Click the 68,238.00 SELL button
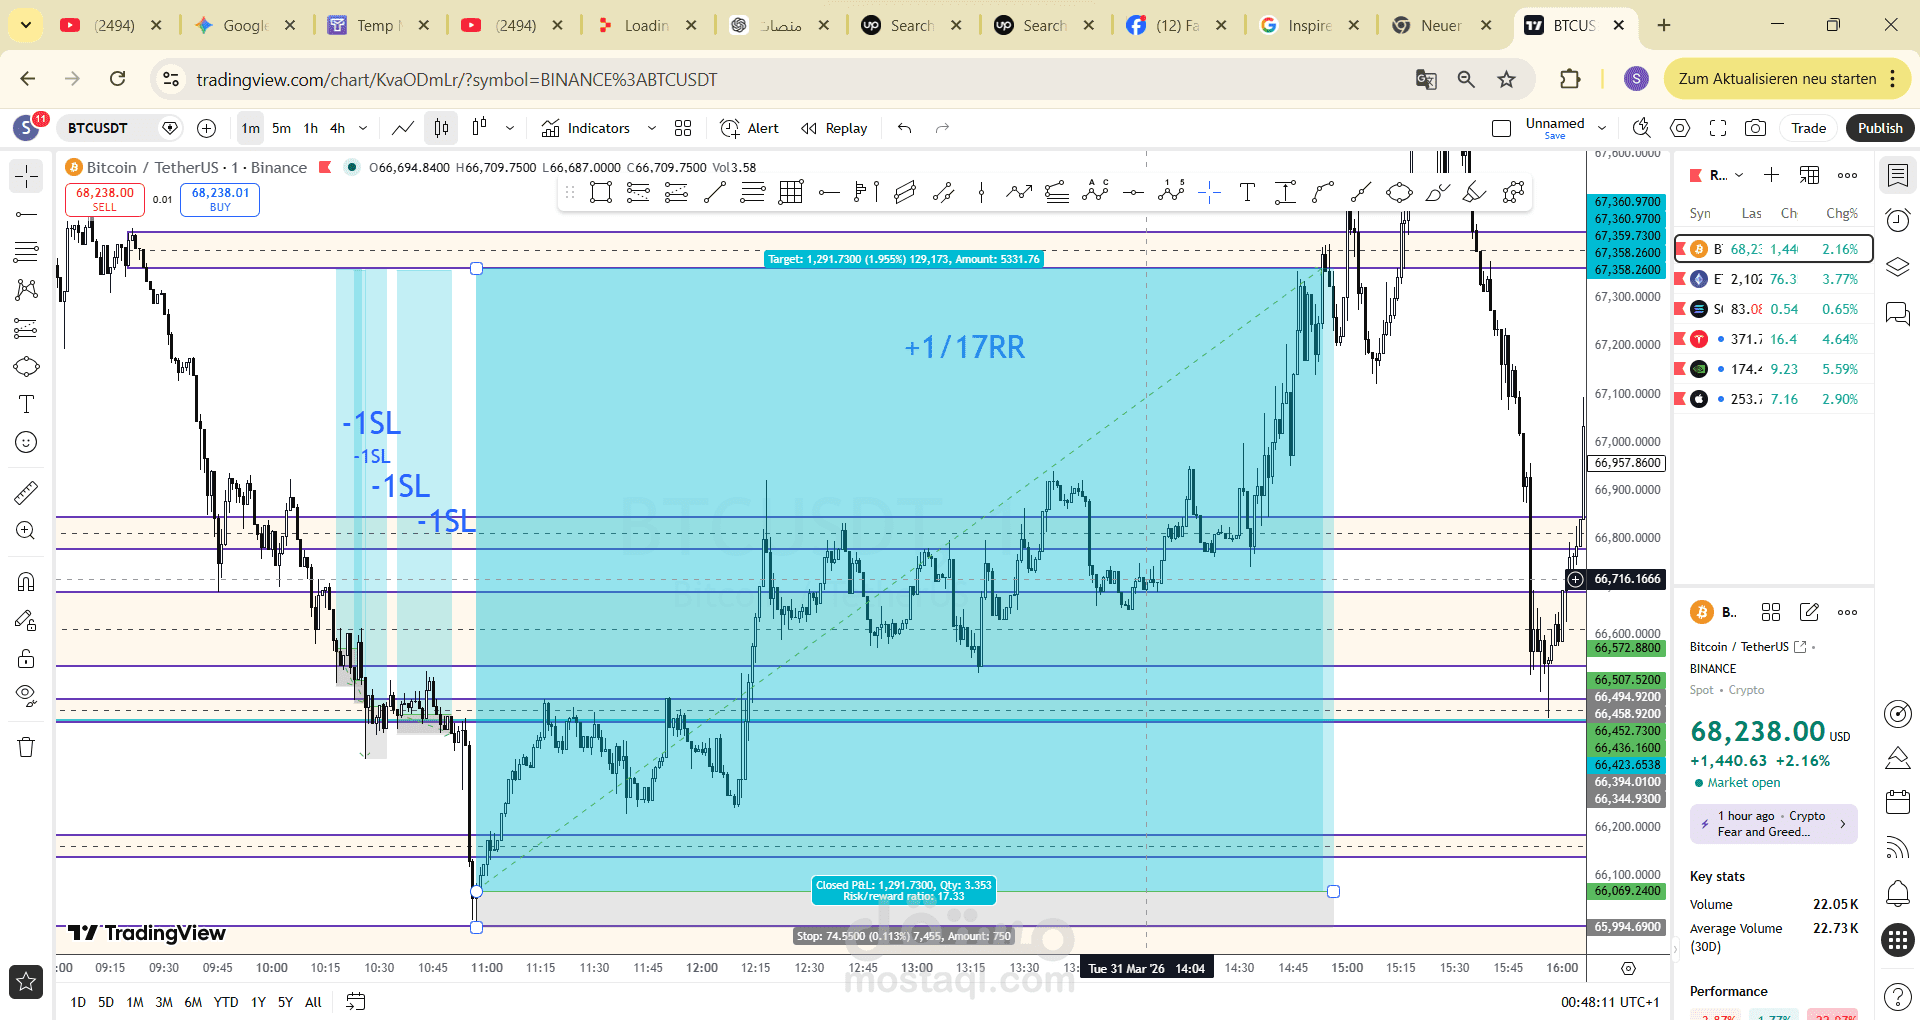1920x1020 pixels. pos(105,199)
